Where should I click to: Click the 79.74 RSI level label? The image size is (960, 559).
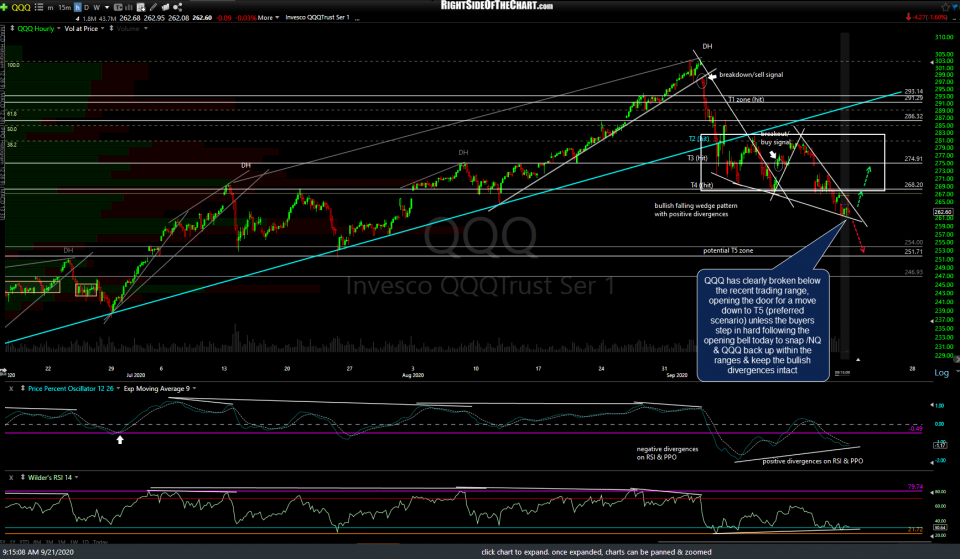coord(915,487)
